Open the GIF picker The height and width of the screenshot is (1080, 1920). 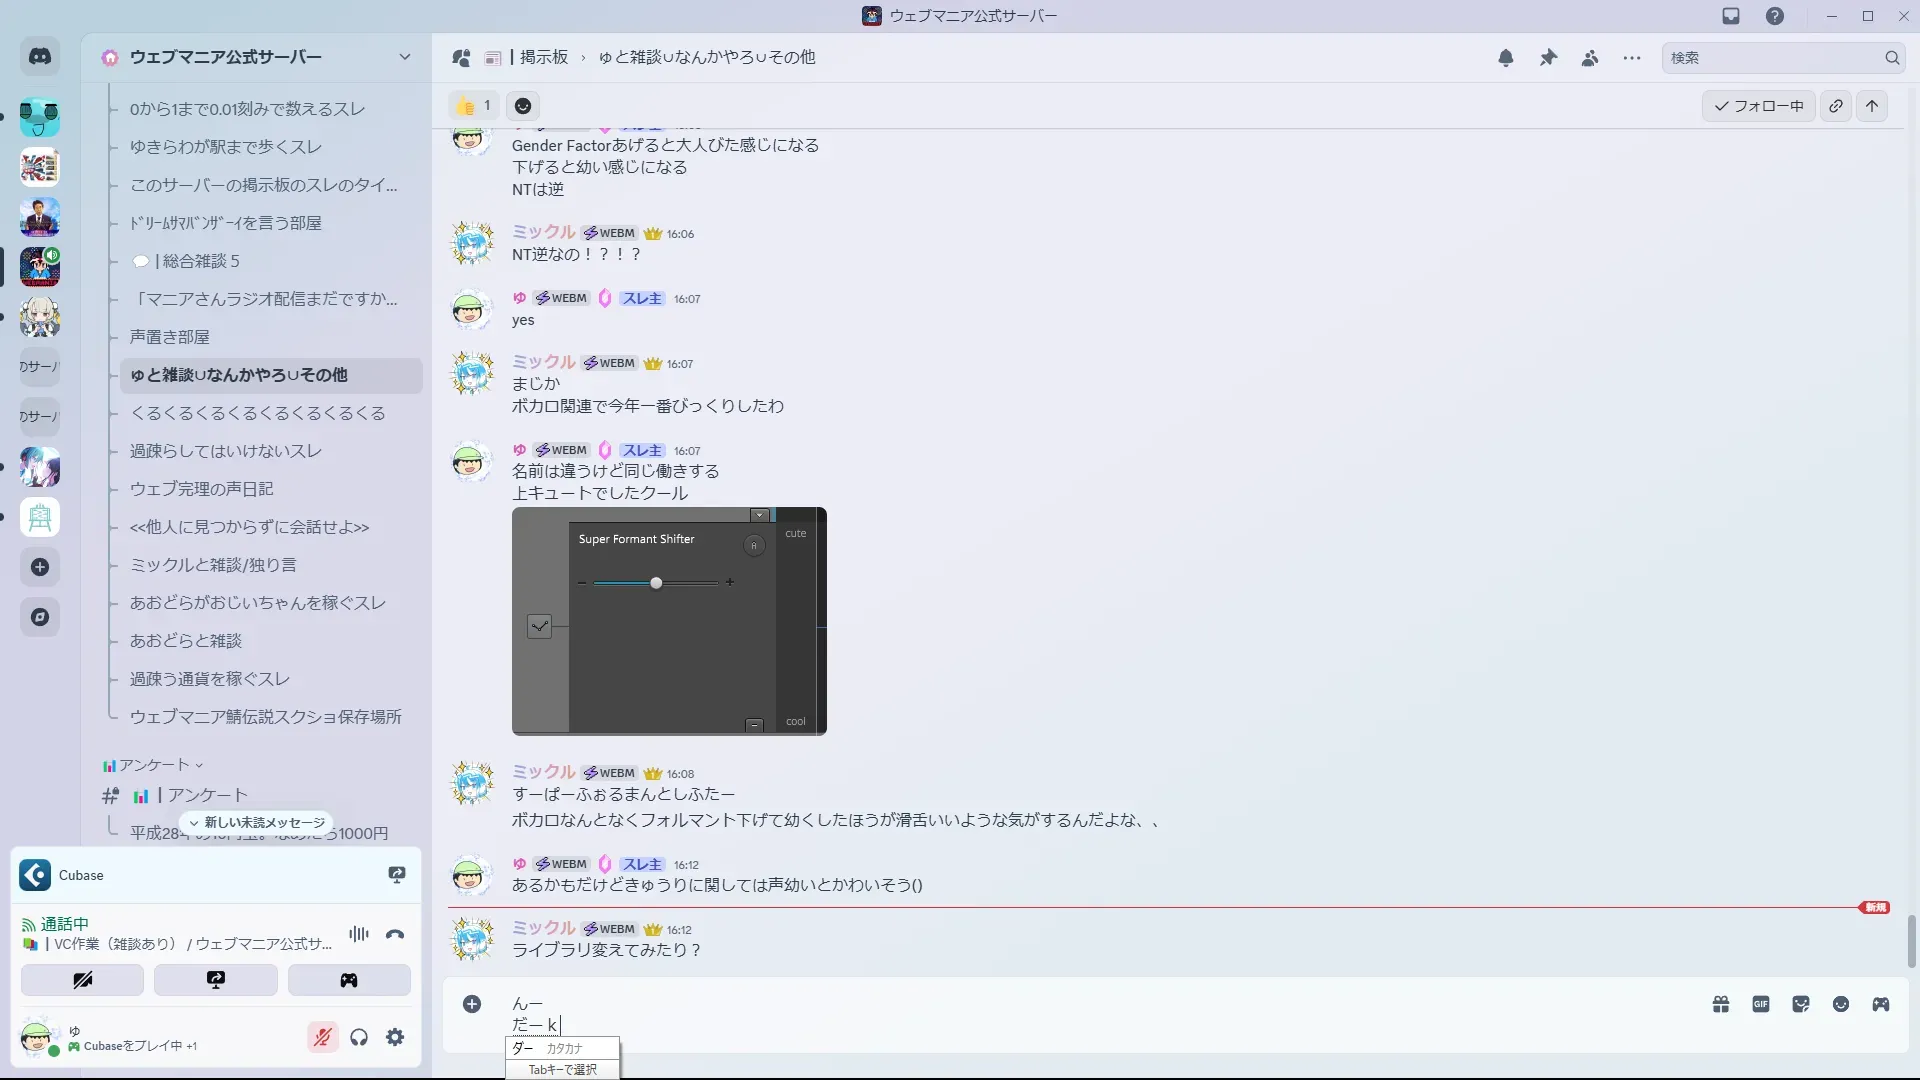click(1761, 1004)
